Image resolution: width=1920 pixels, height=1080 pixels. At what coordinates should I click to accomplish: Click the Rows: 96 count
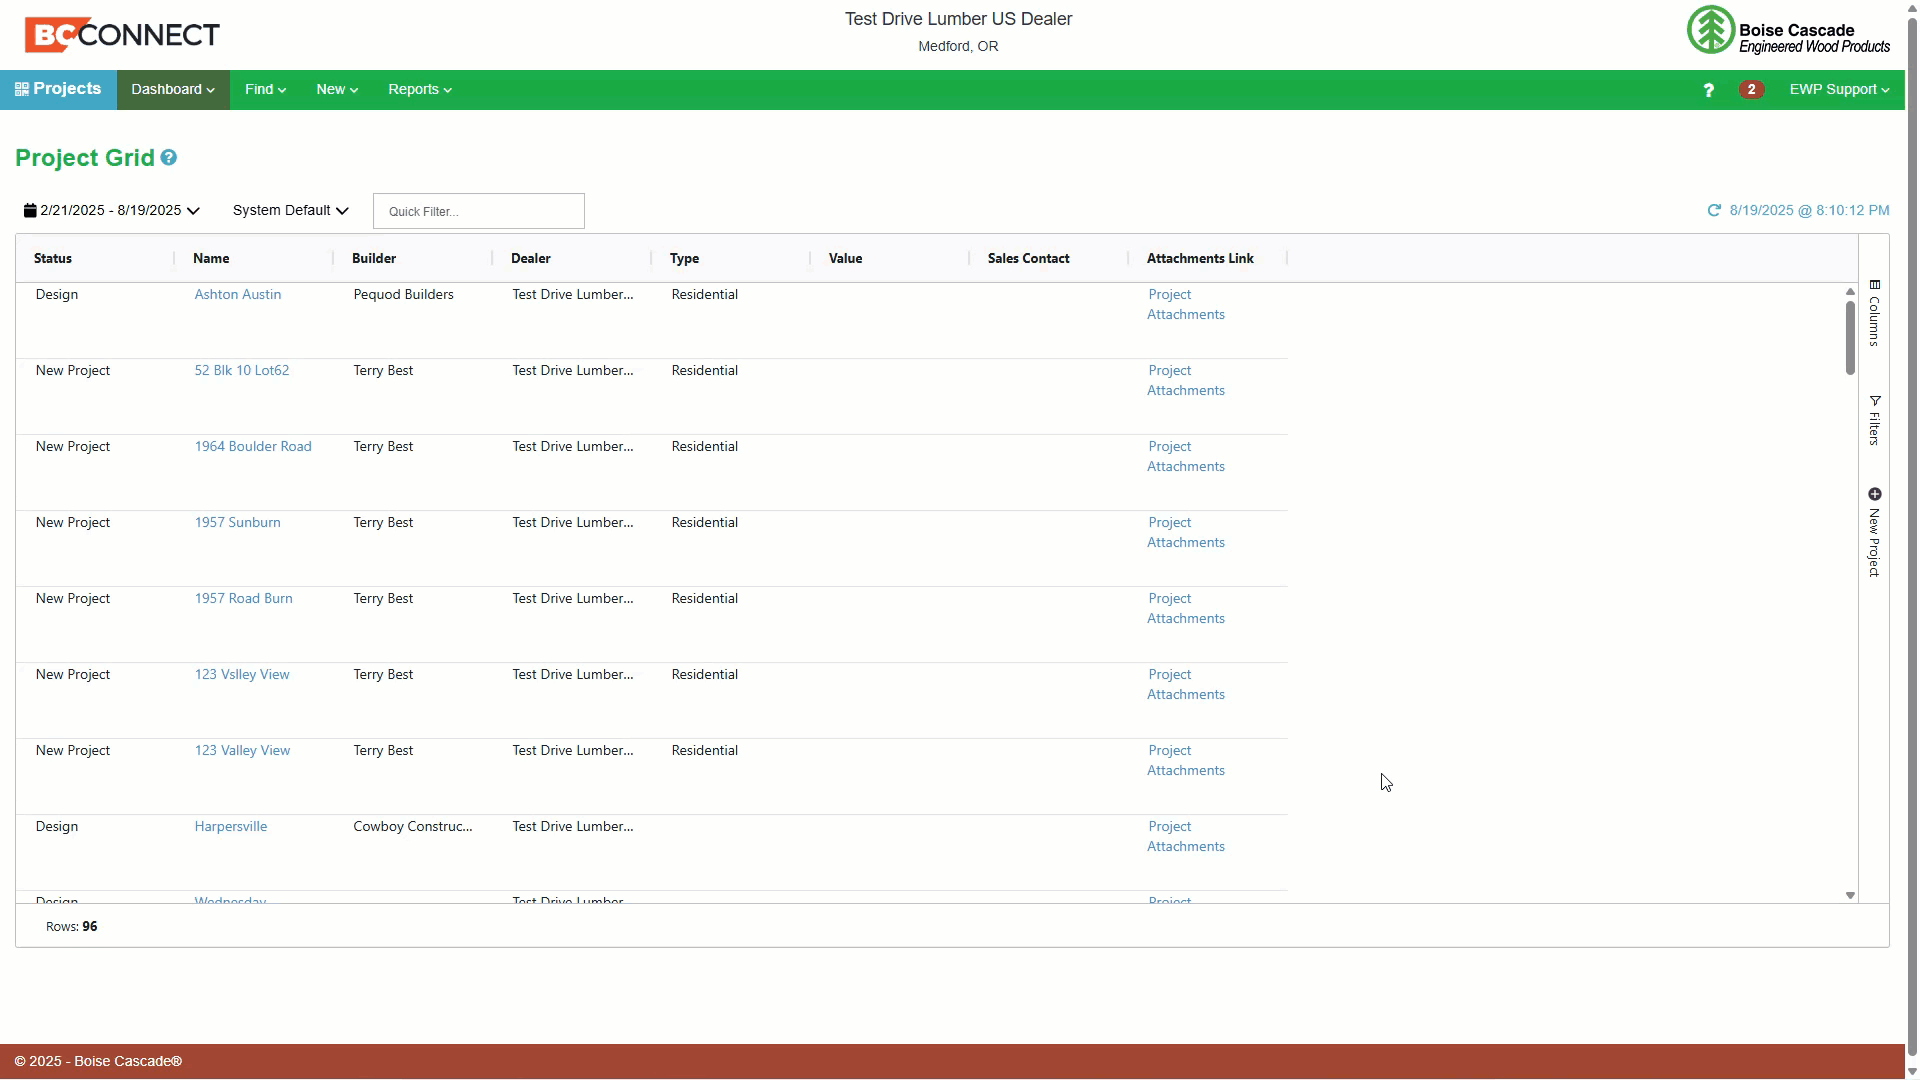(72, 927)
